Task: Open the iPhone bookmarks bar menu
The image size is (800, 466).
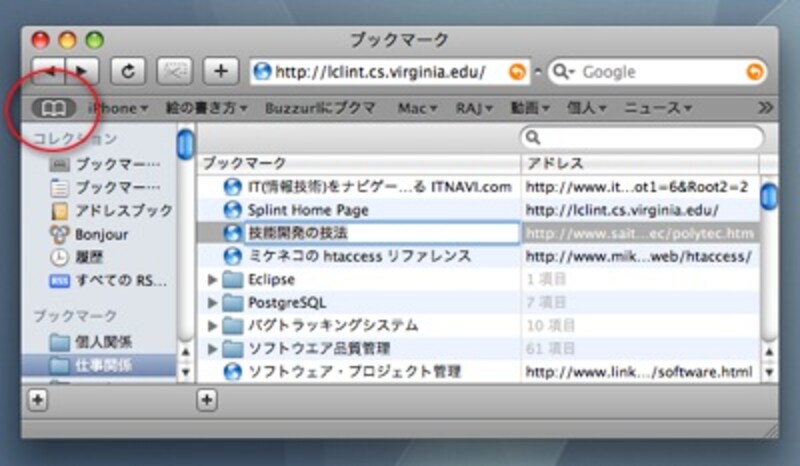Action: point(118,107)
